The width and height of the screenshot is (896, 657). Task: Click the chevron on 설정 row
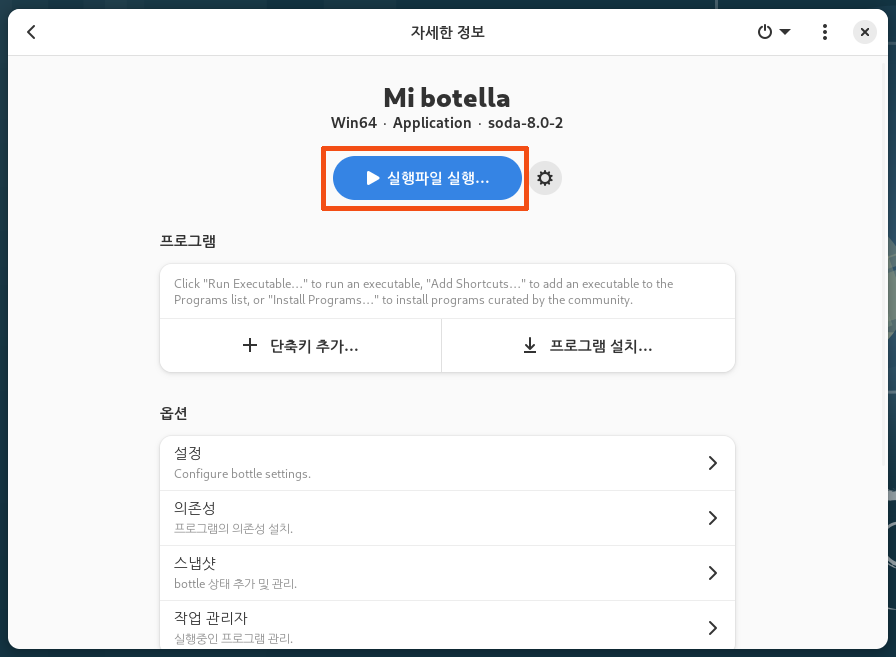(713, 463)
